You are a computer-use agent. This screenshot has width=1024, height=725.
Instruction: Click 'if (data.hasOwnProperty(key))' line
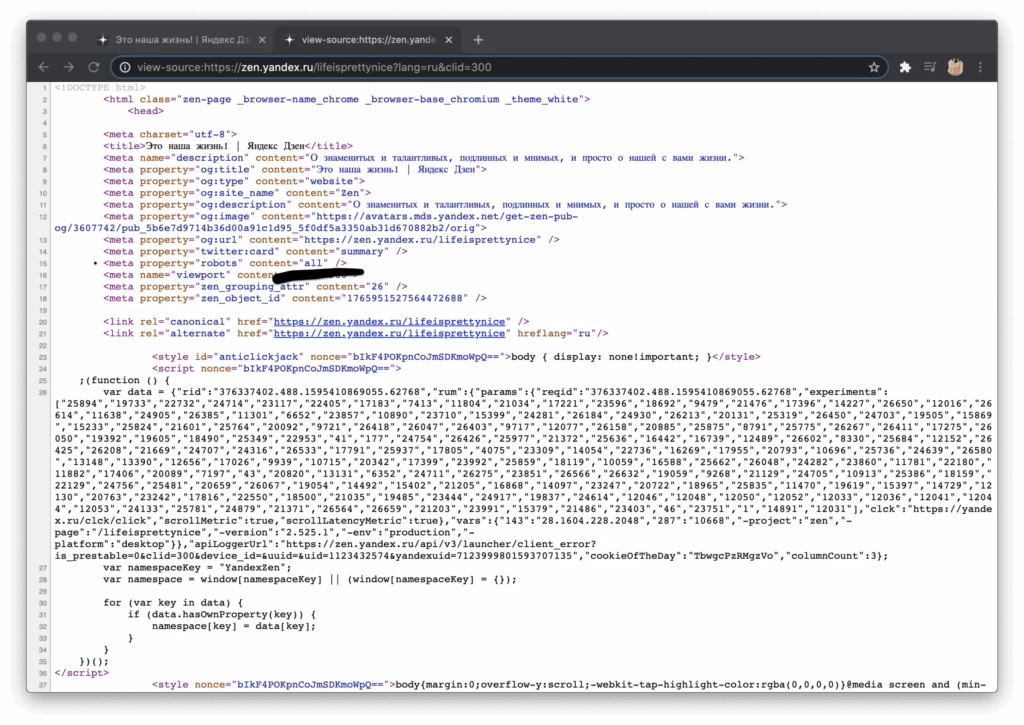222,615
